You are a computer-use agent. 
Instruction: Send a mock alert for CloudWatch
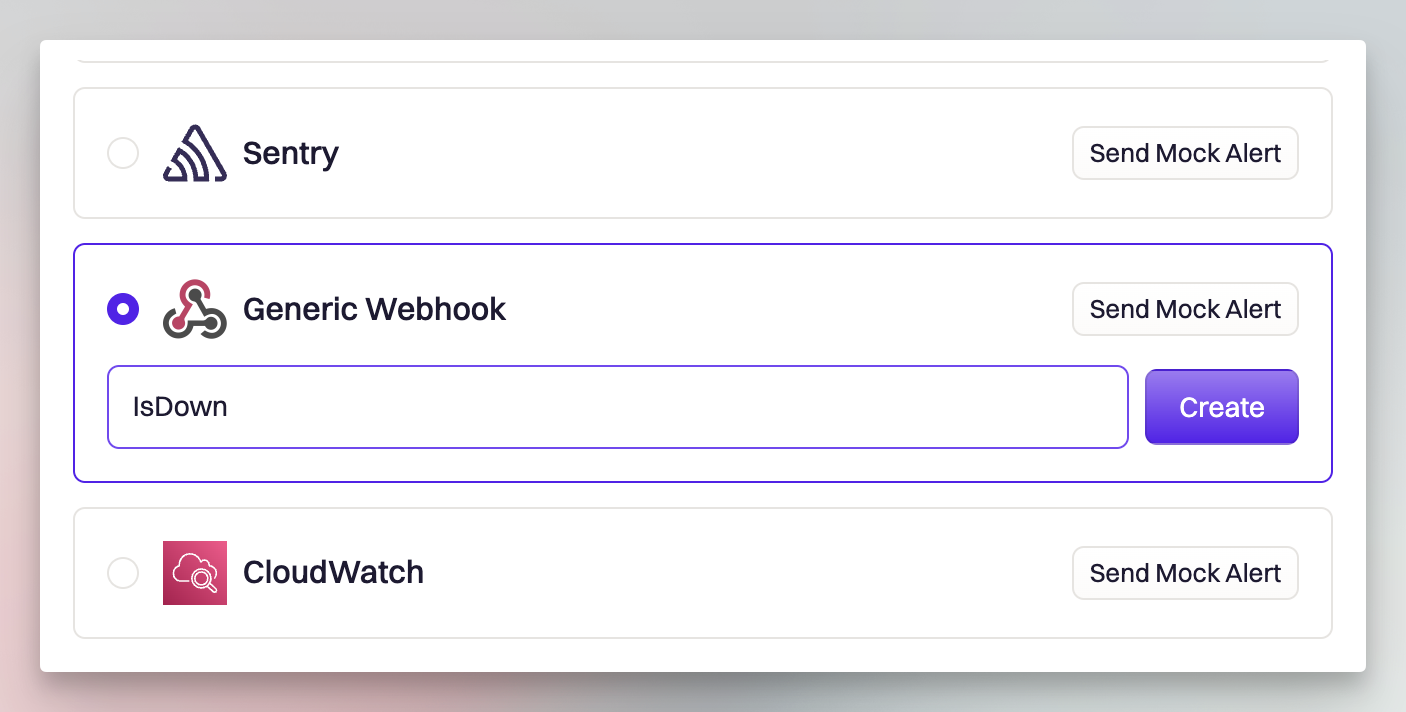pyautogui.click(x=1185, y=573)
